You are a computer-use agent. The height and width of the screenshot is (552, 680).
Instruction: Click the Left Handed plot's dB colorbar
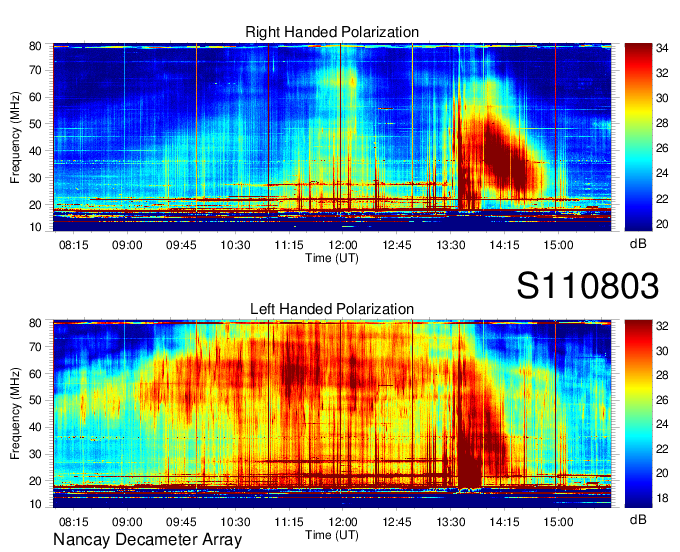click(638, 414)
